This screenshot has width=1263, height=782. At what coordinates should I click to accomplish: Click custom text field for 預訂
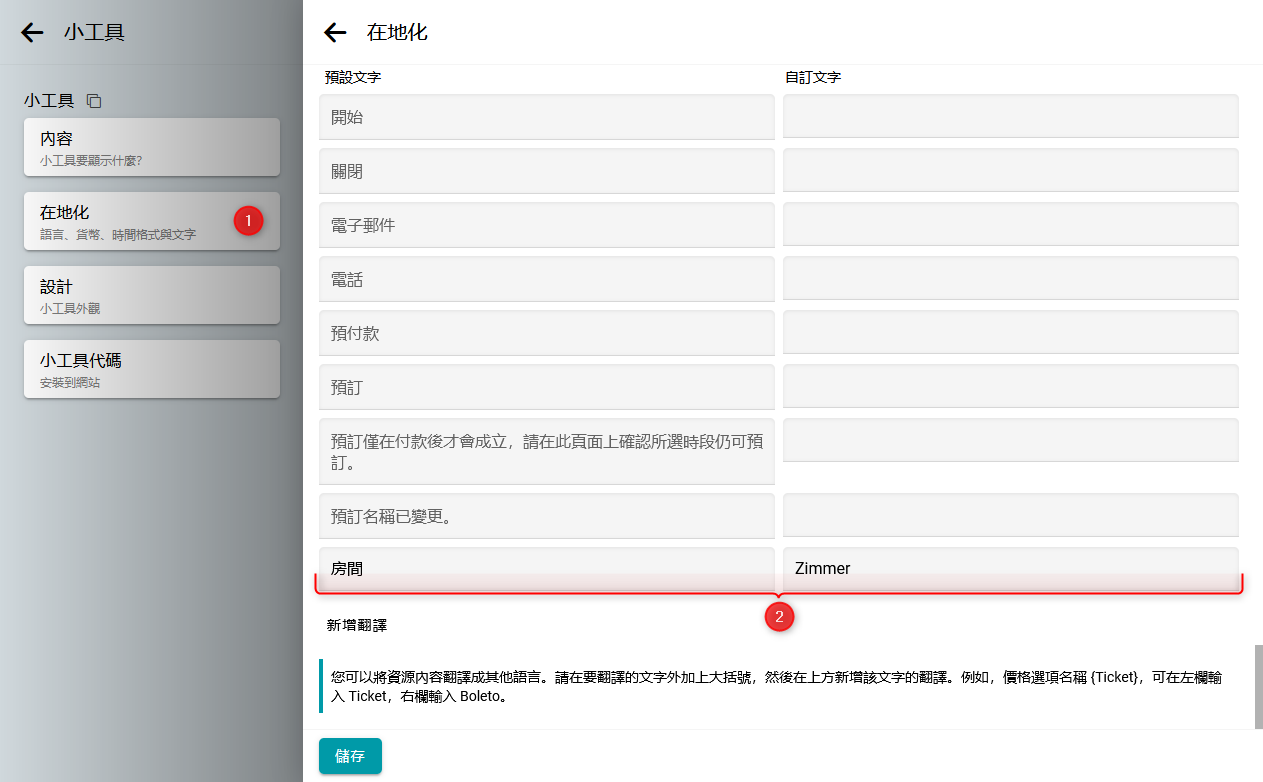1010,387
